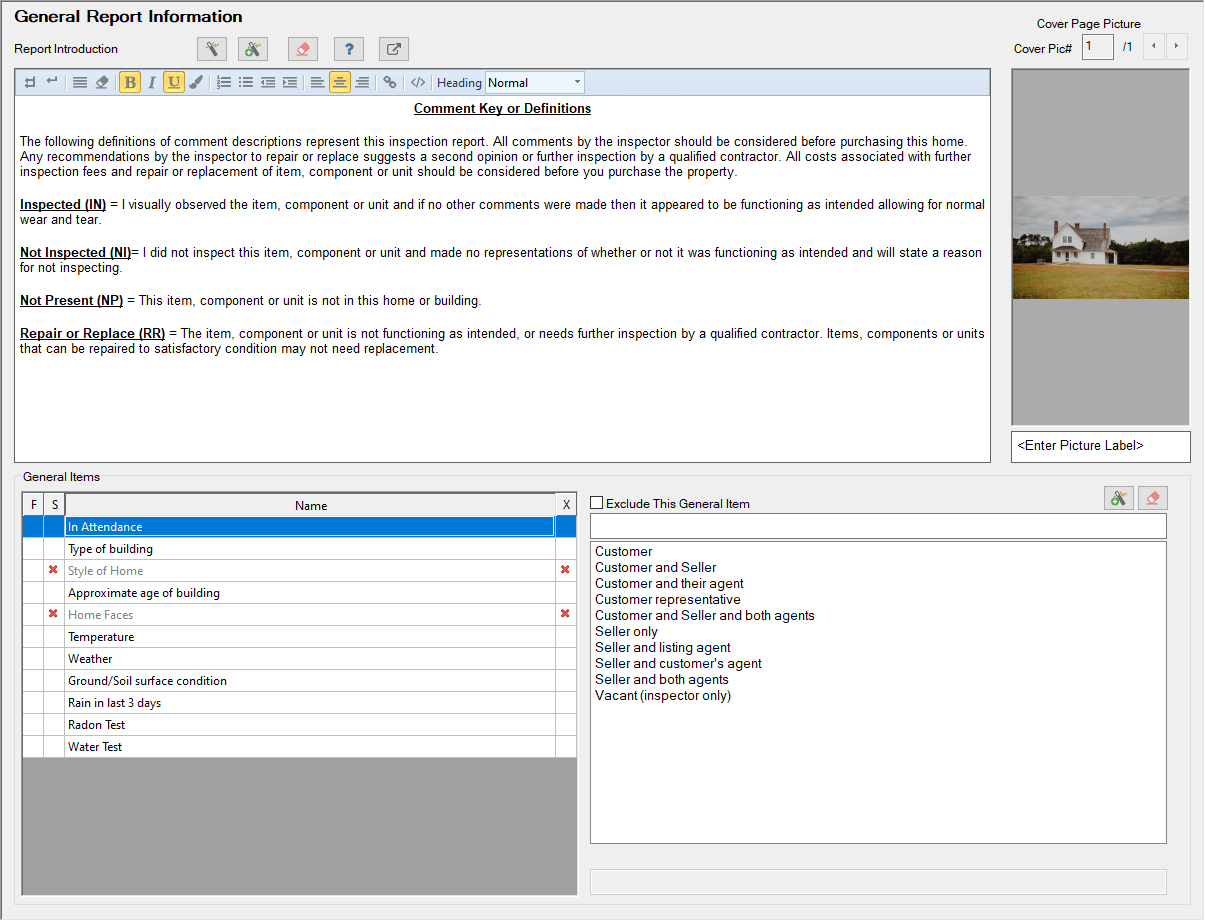Go to previous cover picture arrow
1205x921 pixels.
1154,47
